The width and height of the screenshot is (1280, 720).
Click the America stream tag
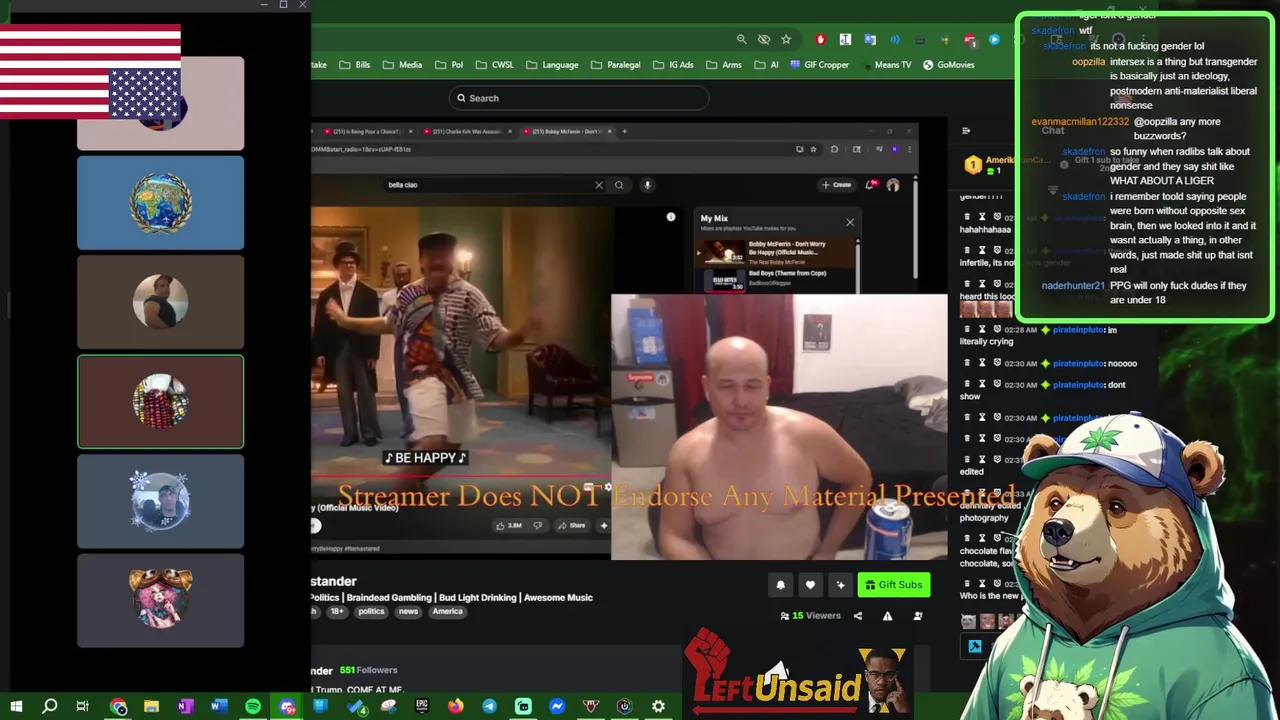coord(447,612)
